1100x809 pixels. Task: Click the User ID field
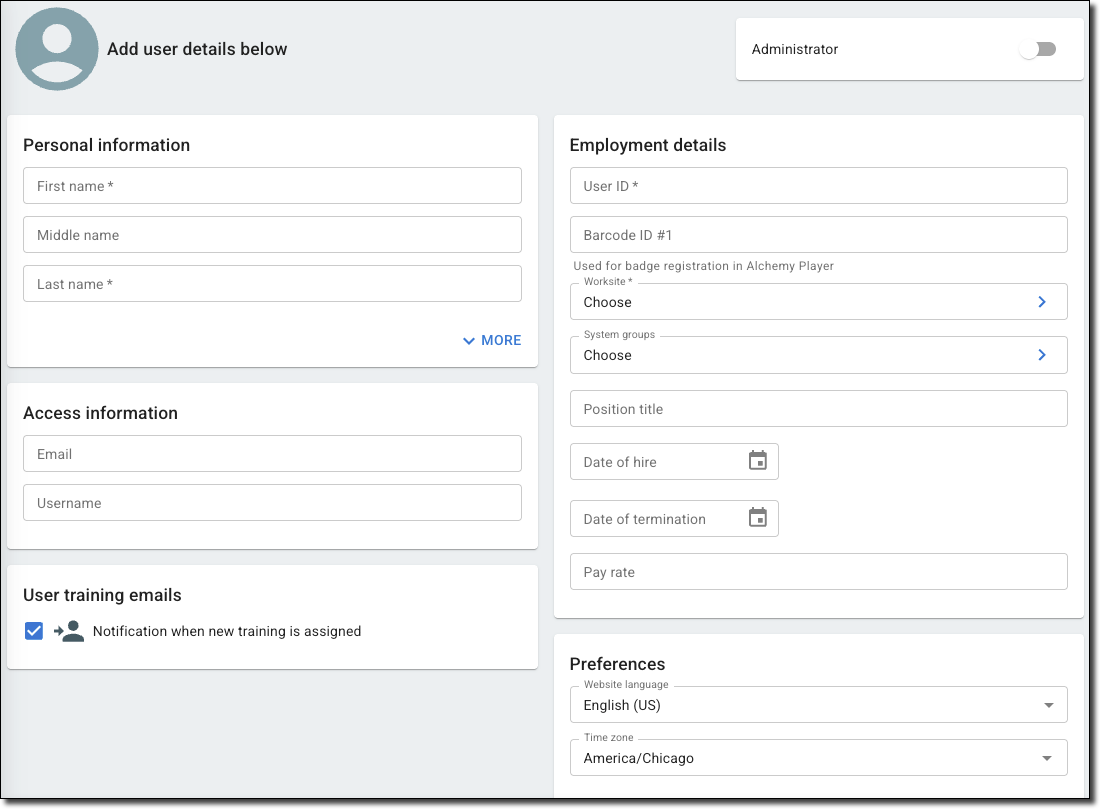pyautogui.click(x=818, y=186)
